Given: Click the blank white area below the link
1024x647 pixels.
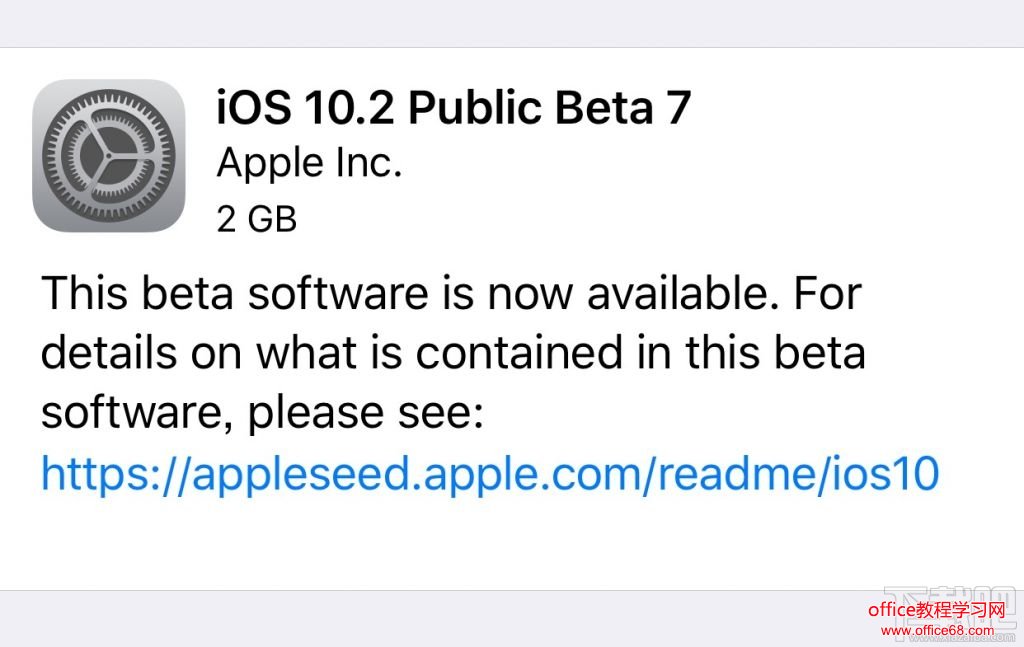Looking at the screenshot, I should click(500, 545).
